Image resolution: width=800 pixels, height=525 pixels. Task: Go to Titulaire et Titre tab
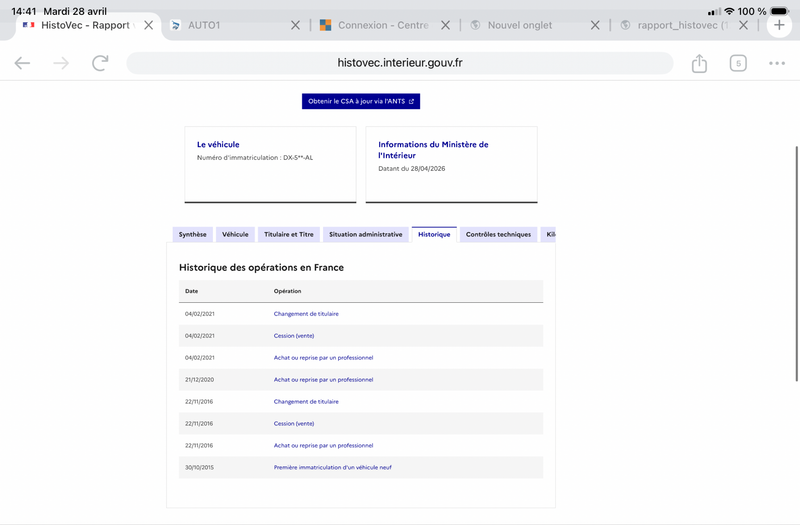coord(288,234)
